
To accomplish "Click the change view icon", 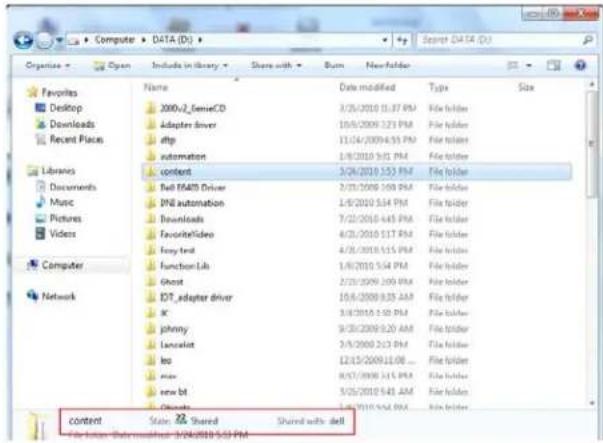I will tap(513, 66).
